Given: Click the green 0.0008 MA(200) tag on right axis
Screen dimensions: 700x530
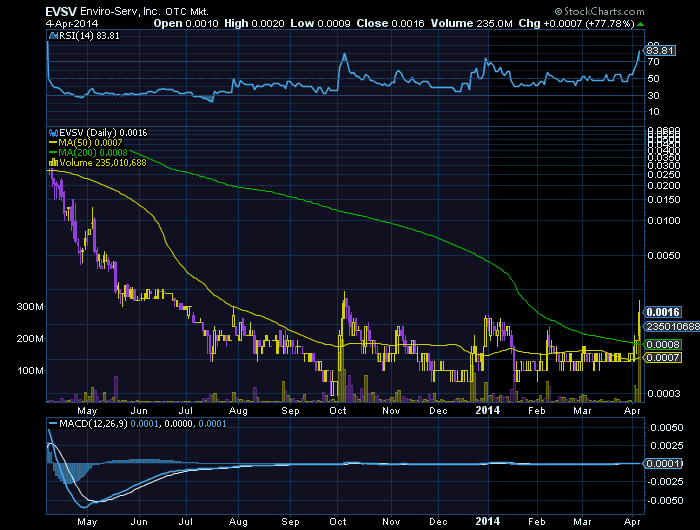Looking at the screenshot, I should [663, 344].
